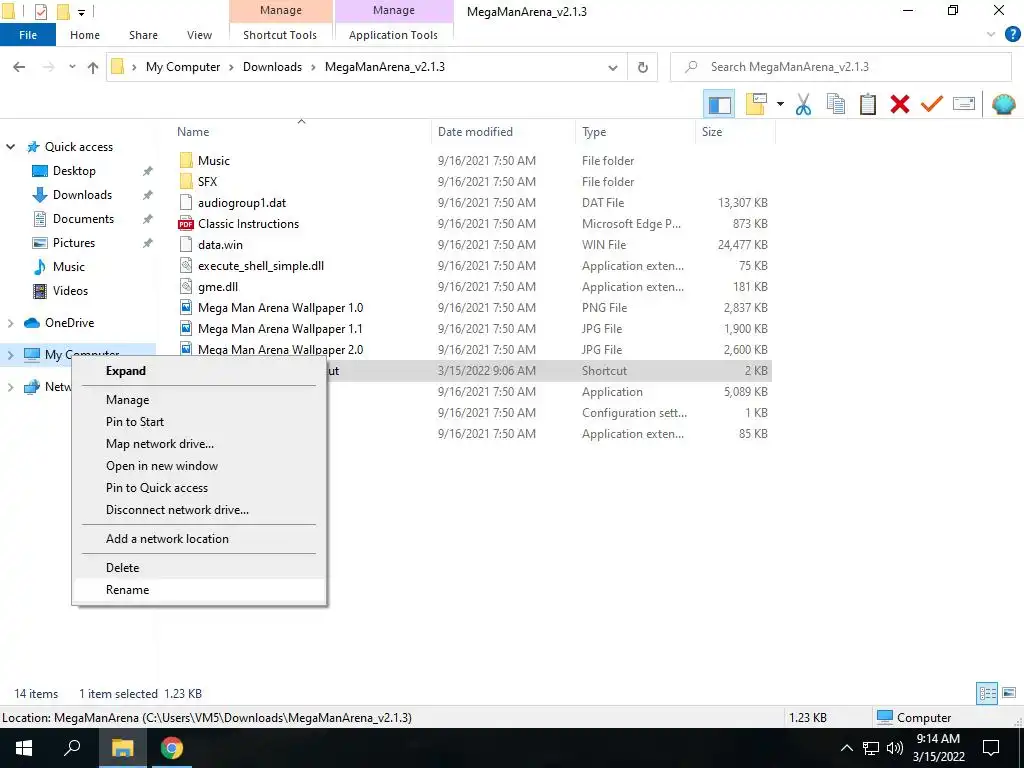Viewport: 1024px width, 768px height.
Task: Select Pictures in the navigation pane
Action: tap(74, 243)
